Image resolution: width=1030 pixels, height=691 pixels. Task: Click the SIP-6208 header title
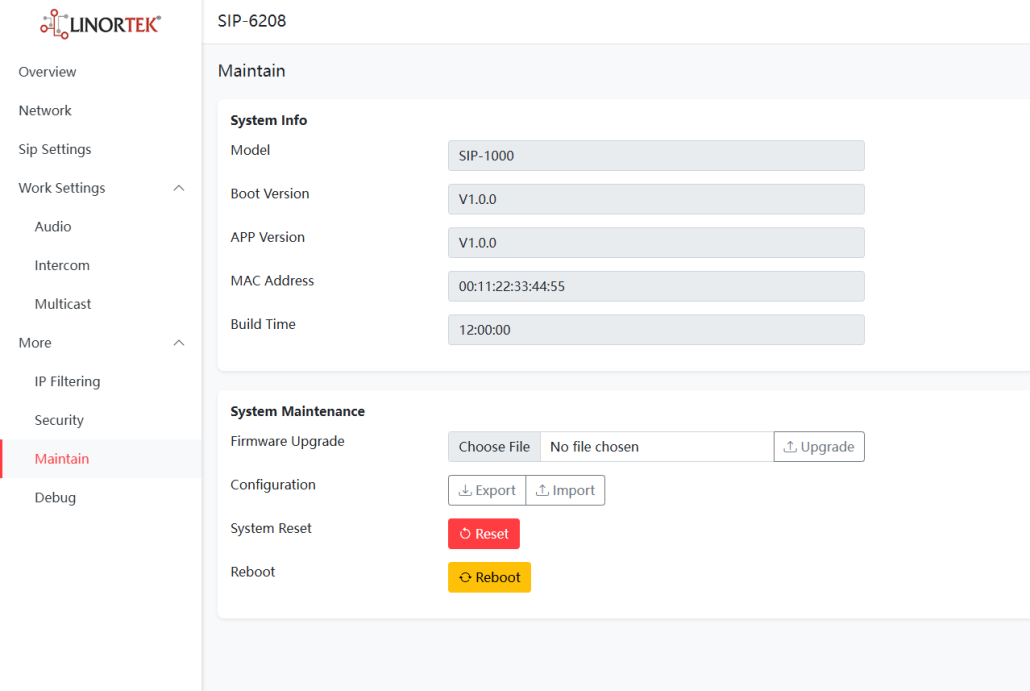(252, 21)
